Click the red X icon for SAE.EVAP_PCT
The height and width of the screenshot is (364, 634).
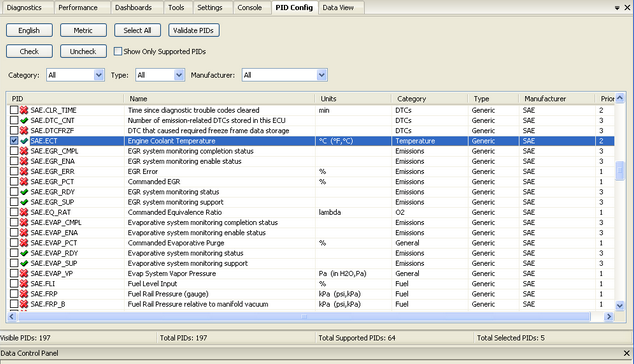point(24,243)
